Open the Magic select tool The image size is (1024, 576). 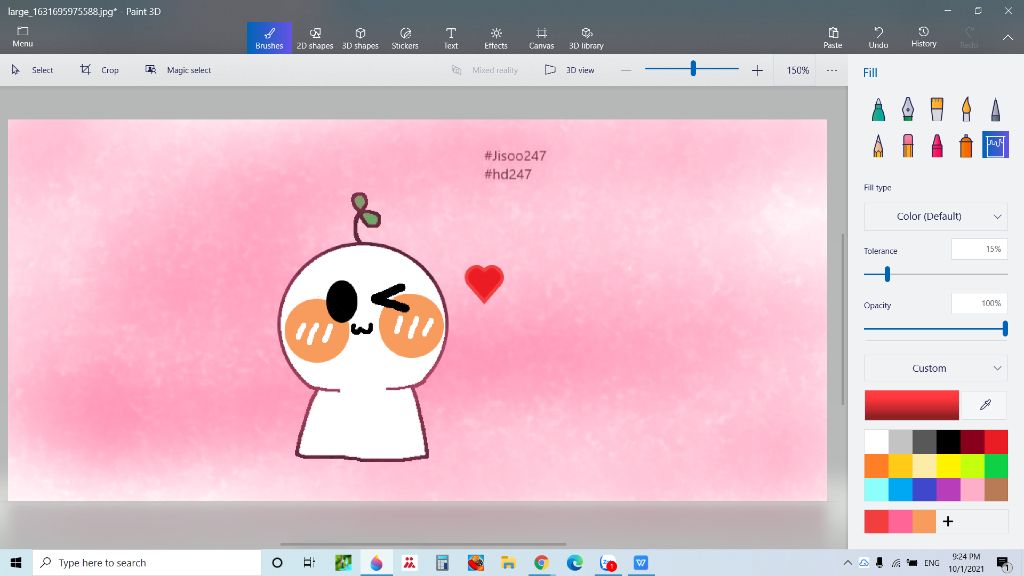pos(178,70)
